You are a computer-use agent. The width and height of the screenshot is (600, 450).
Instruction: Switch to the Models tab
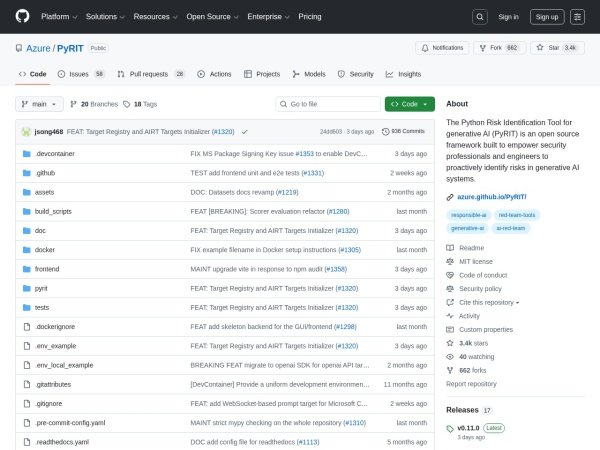pyautogui.click(x=308, y=74)
